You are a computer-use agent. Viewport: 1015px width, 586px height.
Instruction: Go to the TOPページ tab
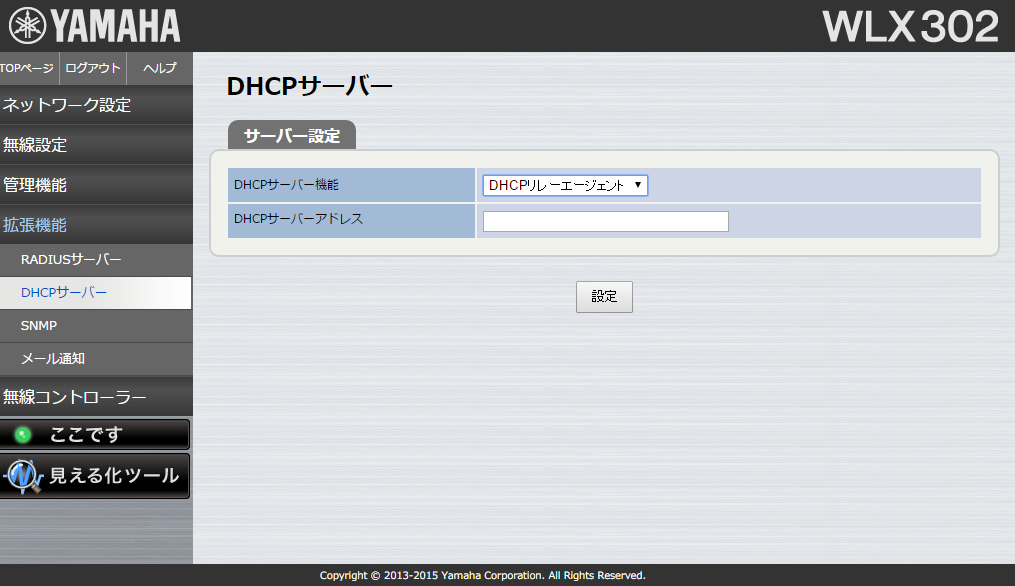coord(25,69)
